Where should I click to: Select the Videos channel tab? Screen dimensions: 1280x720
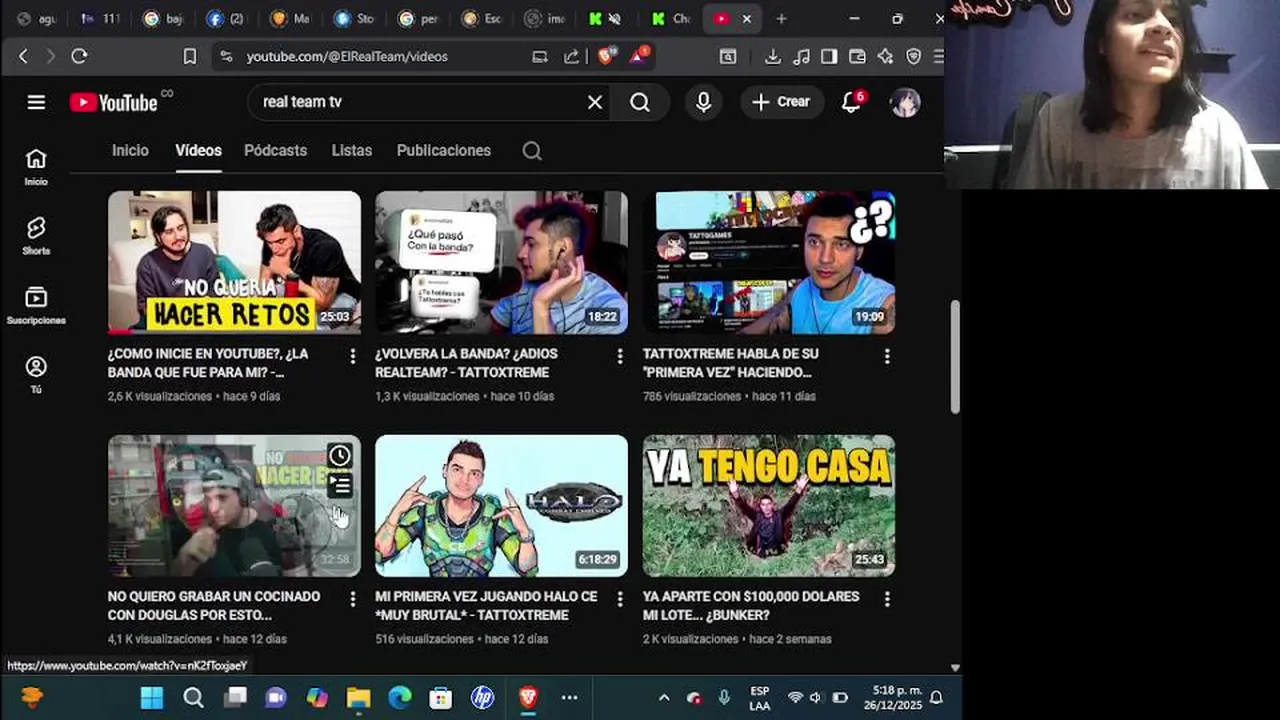(x=198, y=150)
